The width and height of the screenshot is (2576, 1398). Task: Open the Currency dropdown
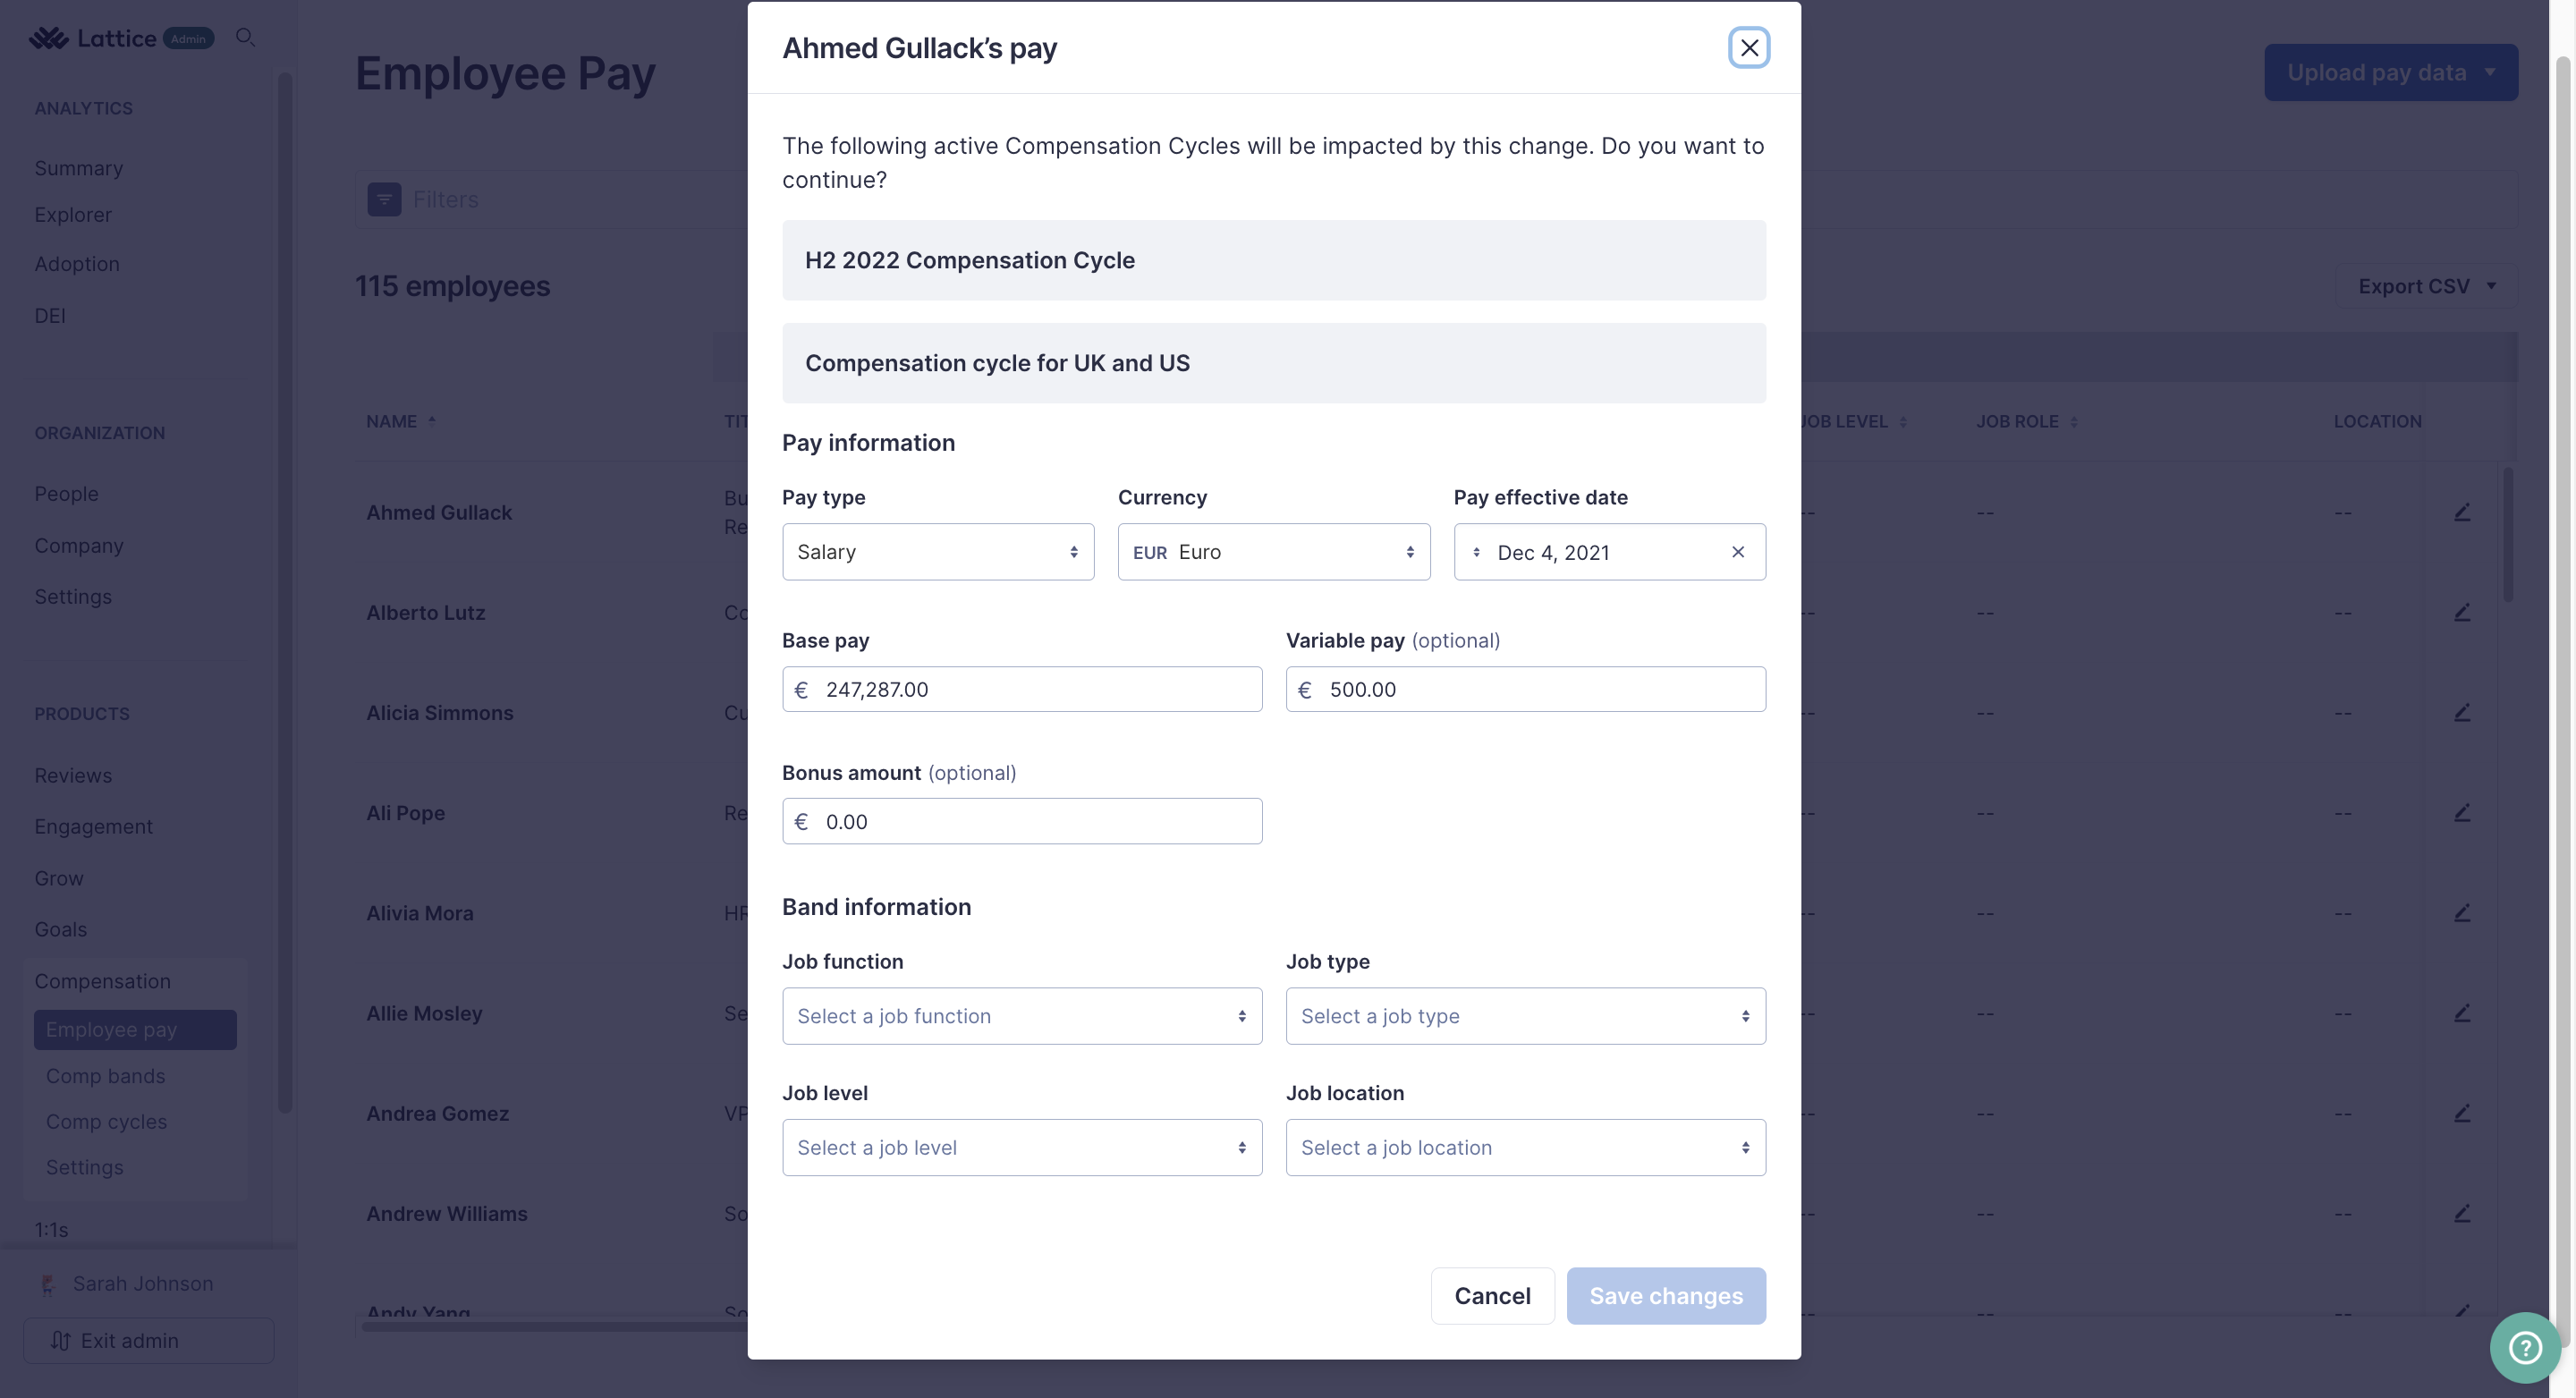pos(1274,552)
